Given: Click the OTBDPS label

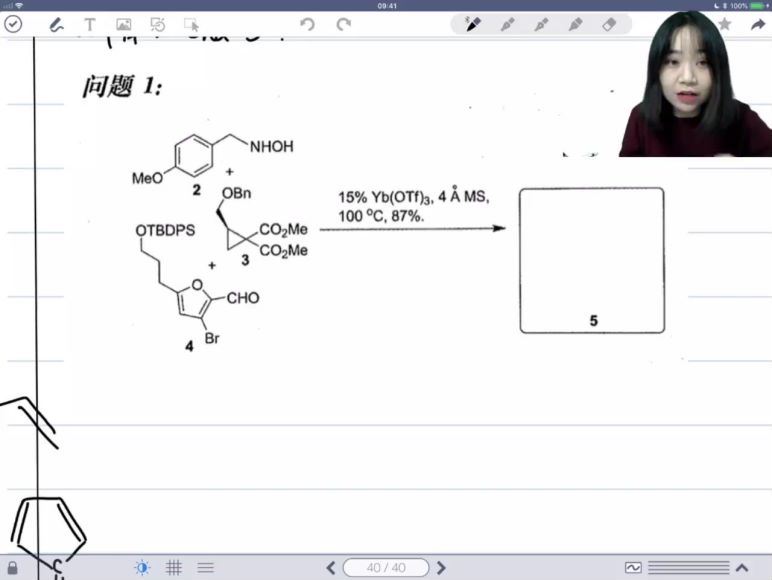Looking at the screenshot, I should tap(165, 230).
